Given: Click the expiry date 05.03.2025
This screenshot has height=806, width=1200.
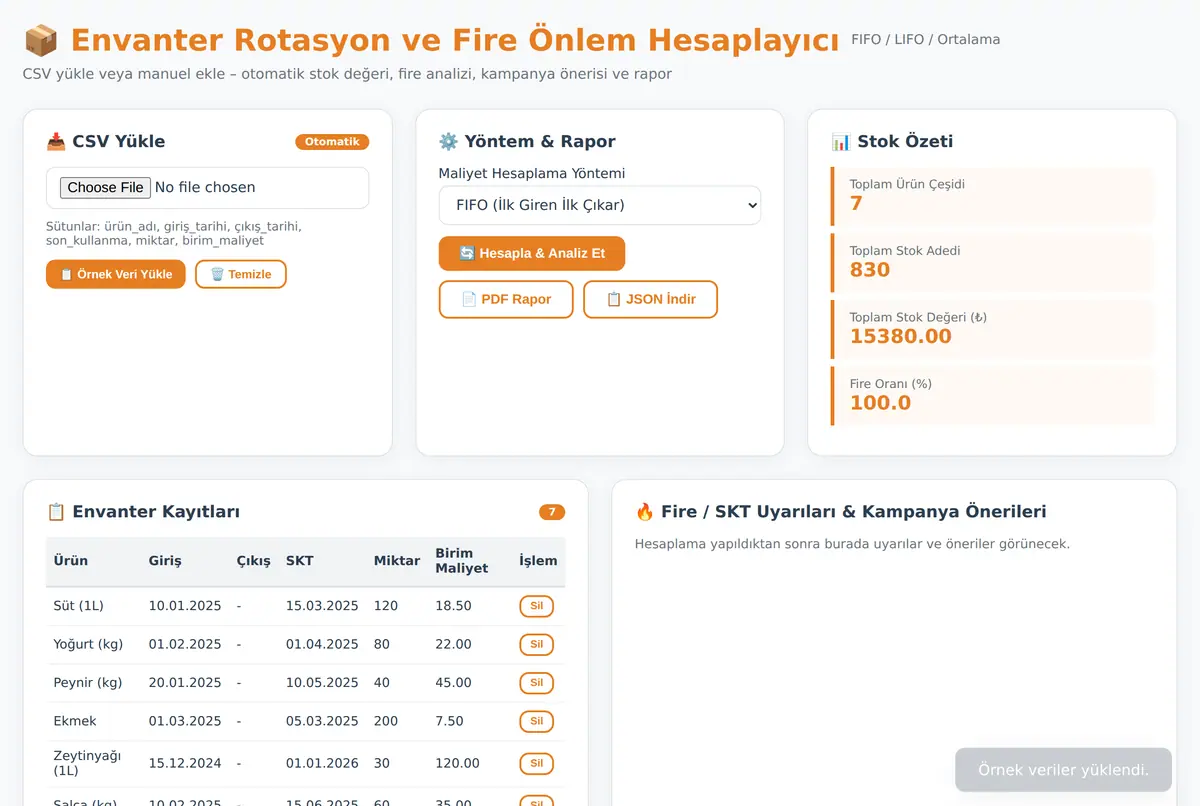Looking at the screenshot, I should [x=322, y=721].
